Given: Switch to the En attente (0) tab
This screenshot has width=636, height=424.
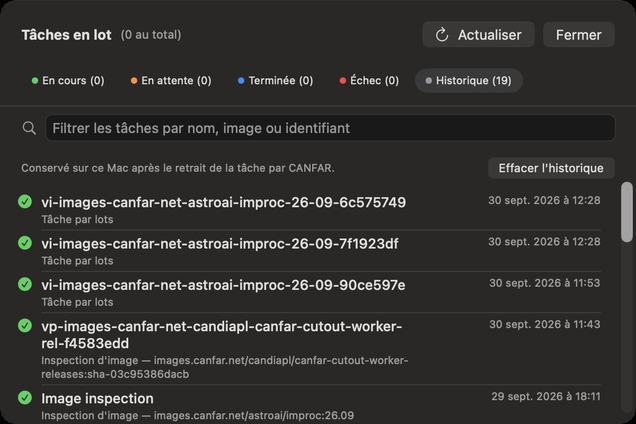Looking at the screenshot, I should pos(171,81).
